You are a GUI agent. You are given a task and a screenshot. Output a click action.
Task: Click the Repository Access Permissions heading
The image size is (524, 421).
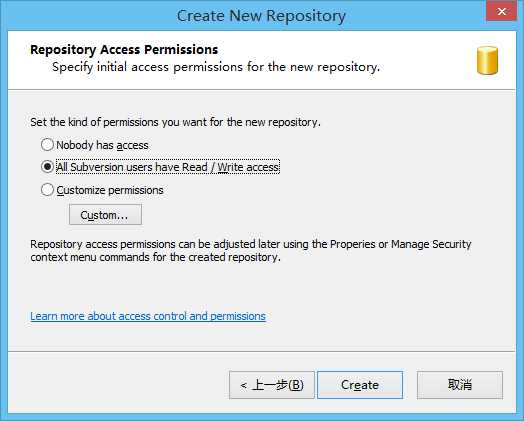tap(124, 50)
